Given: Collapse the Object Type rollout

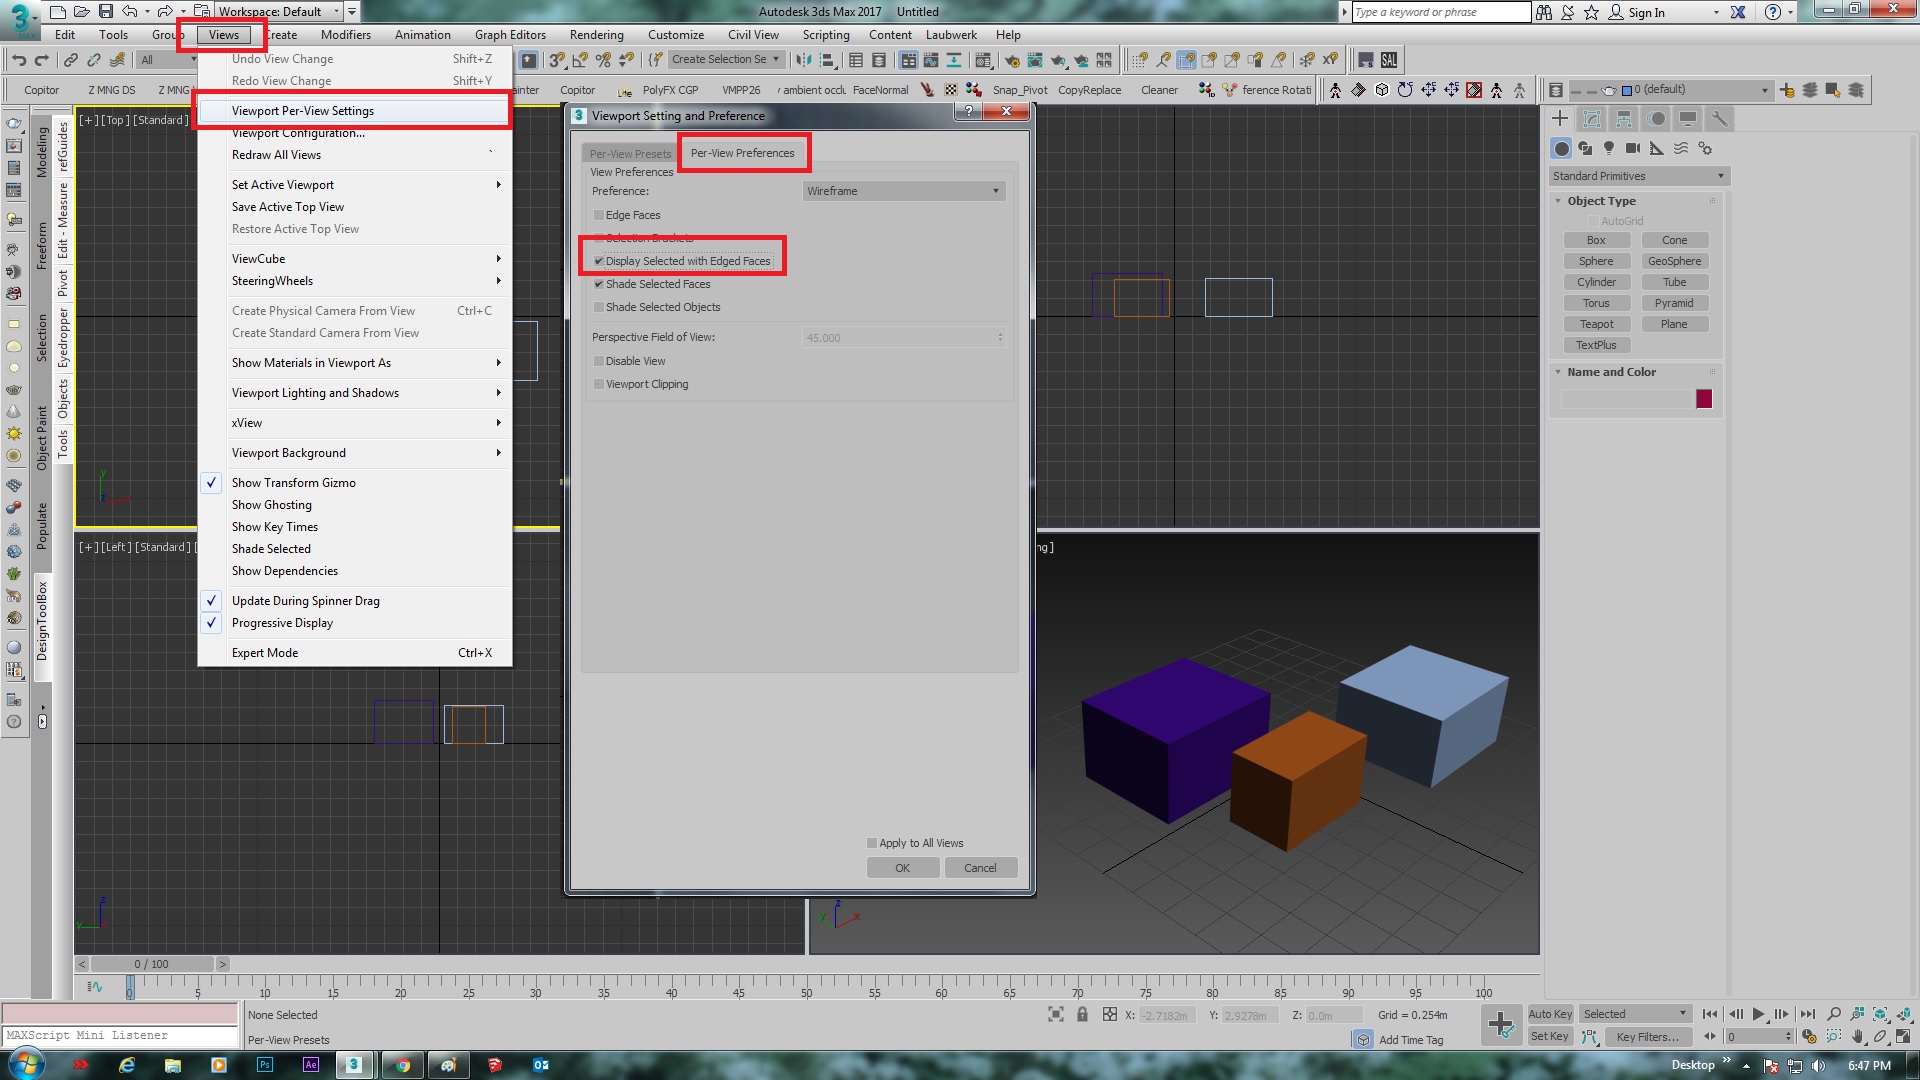Looking at the screenshot, I should (1601, 201).
